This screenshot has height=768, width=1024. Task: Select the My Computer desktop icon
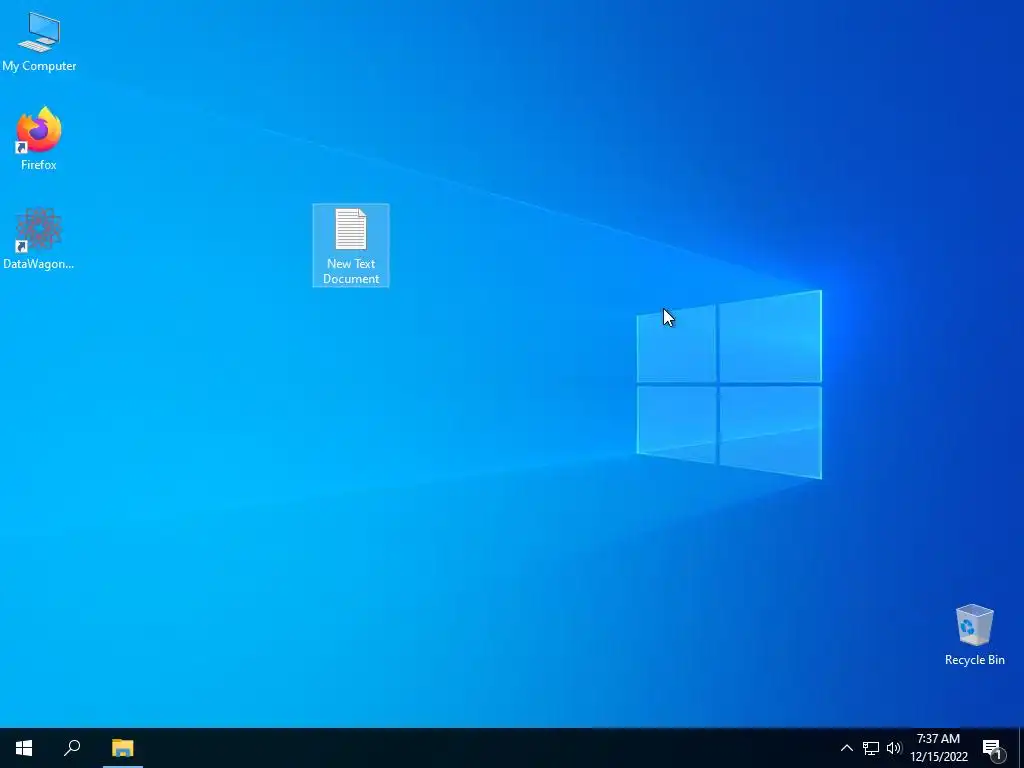39,42
